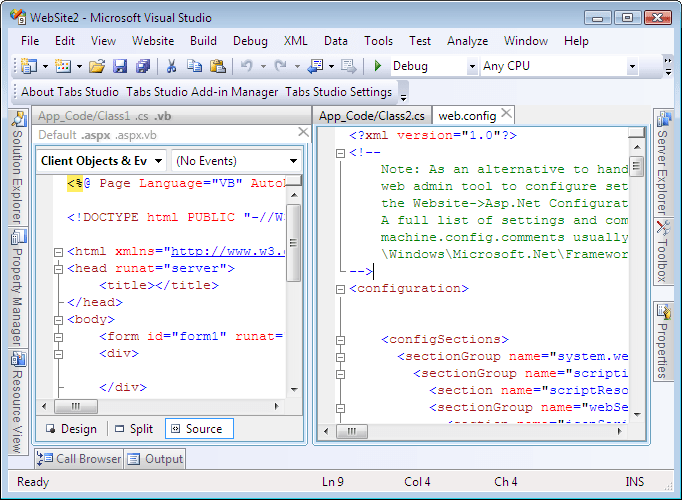
Task: Open the Website menu
Action: (153, 41)
